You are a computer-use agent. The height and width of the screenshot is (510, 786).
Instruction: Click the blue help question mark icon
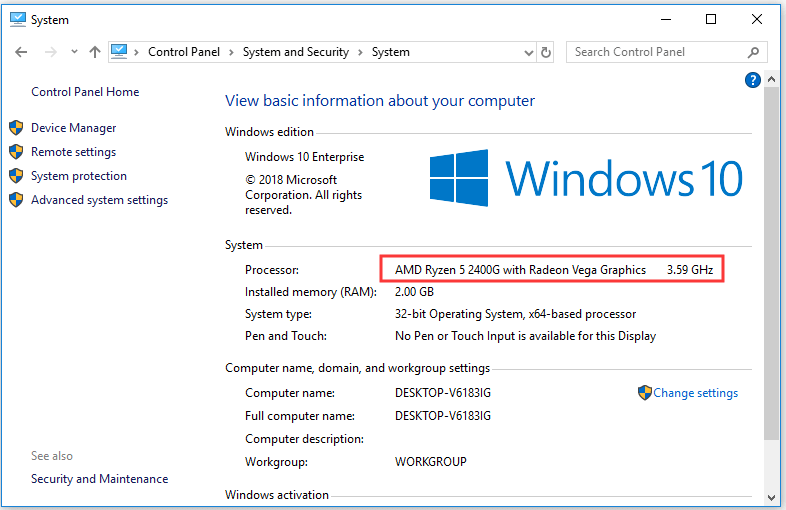(754, 80)
